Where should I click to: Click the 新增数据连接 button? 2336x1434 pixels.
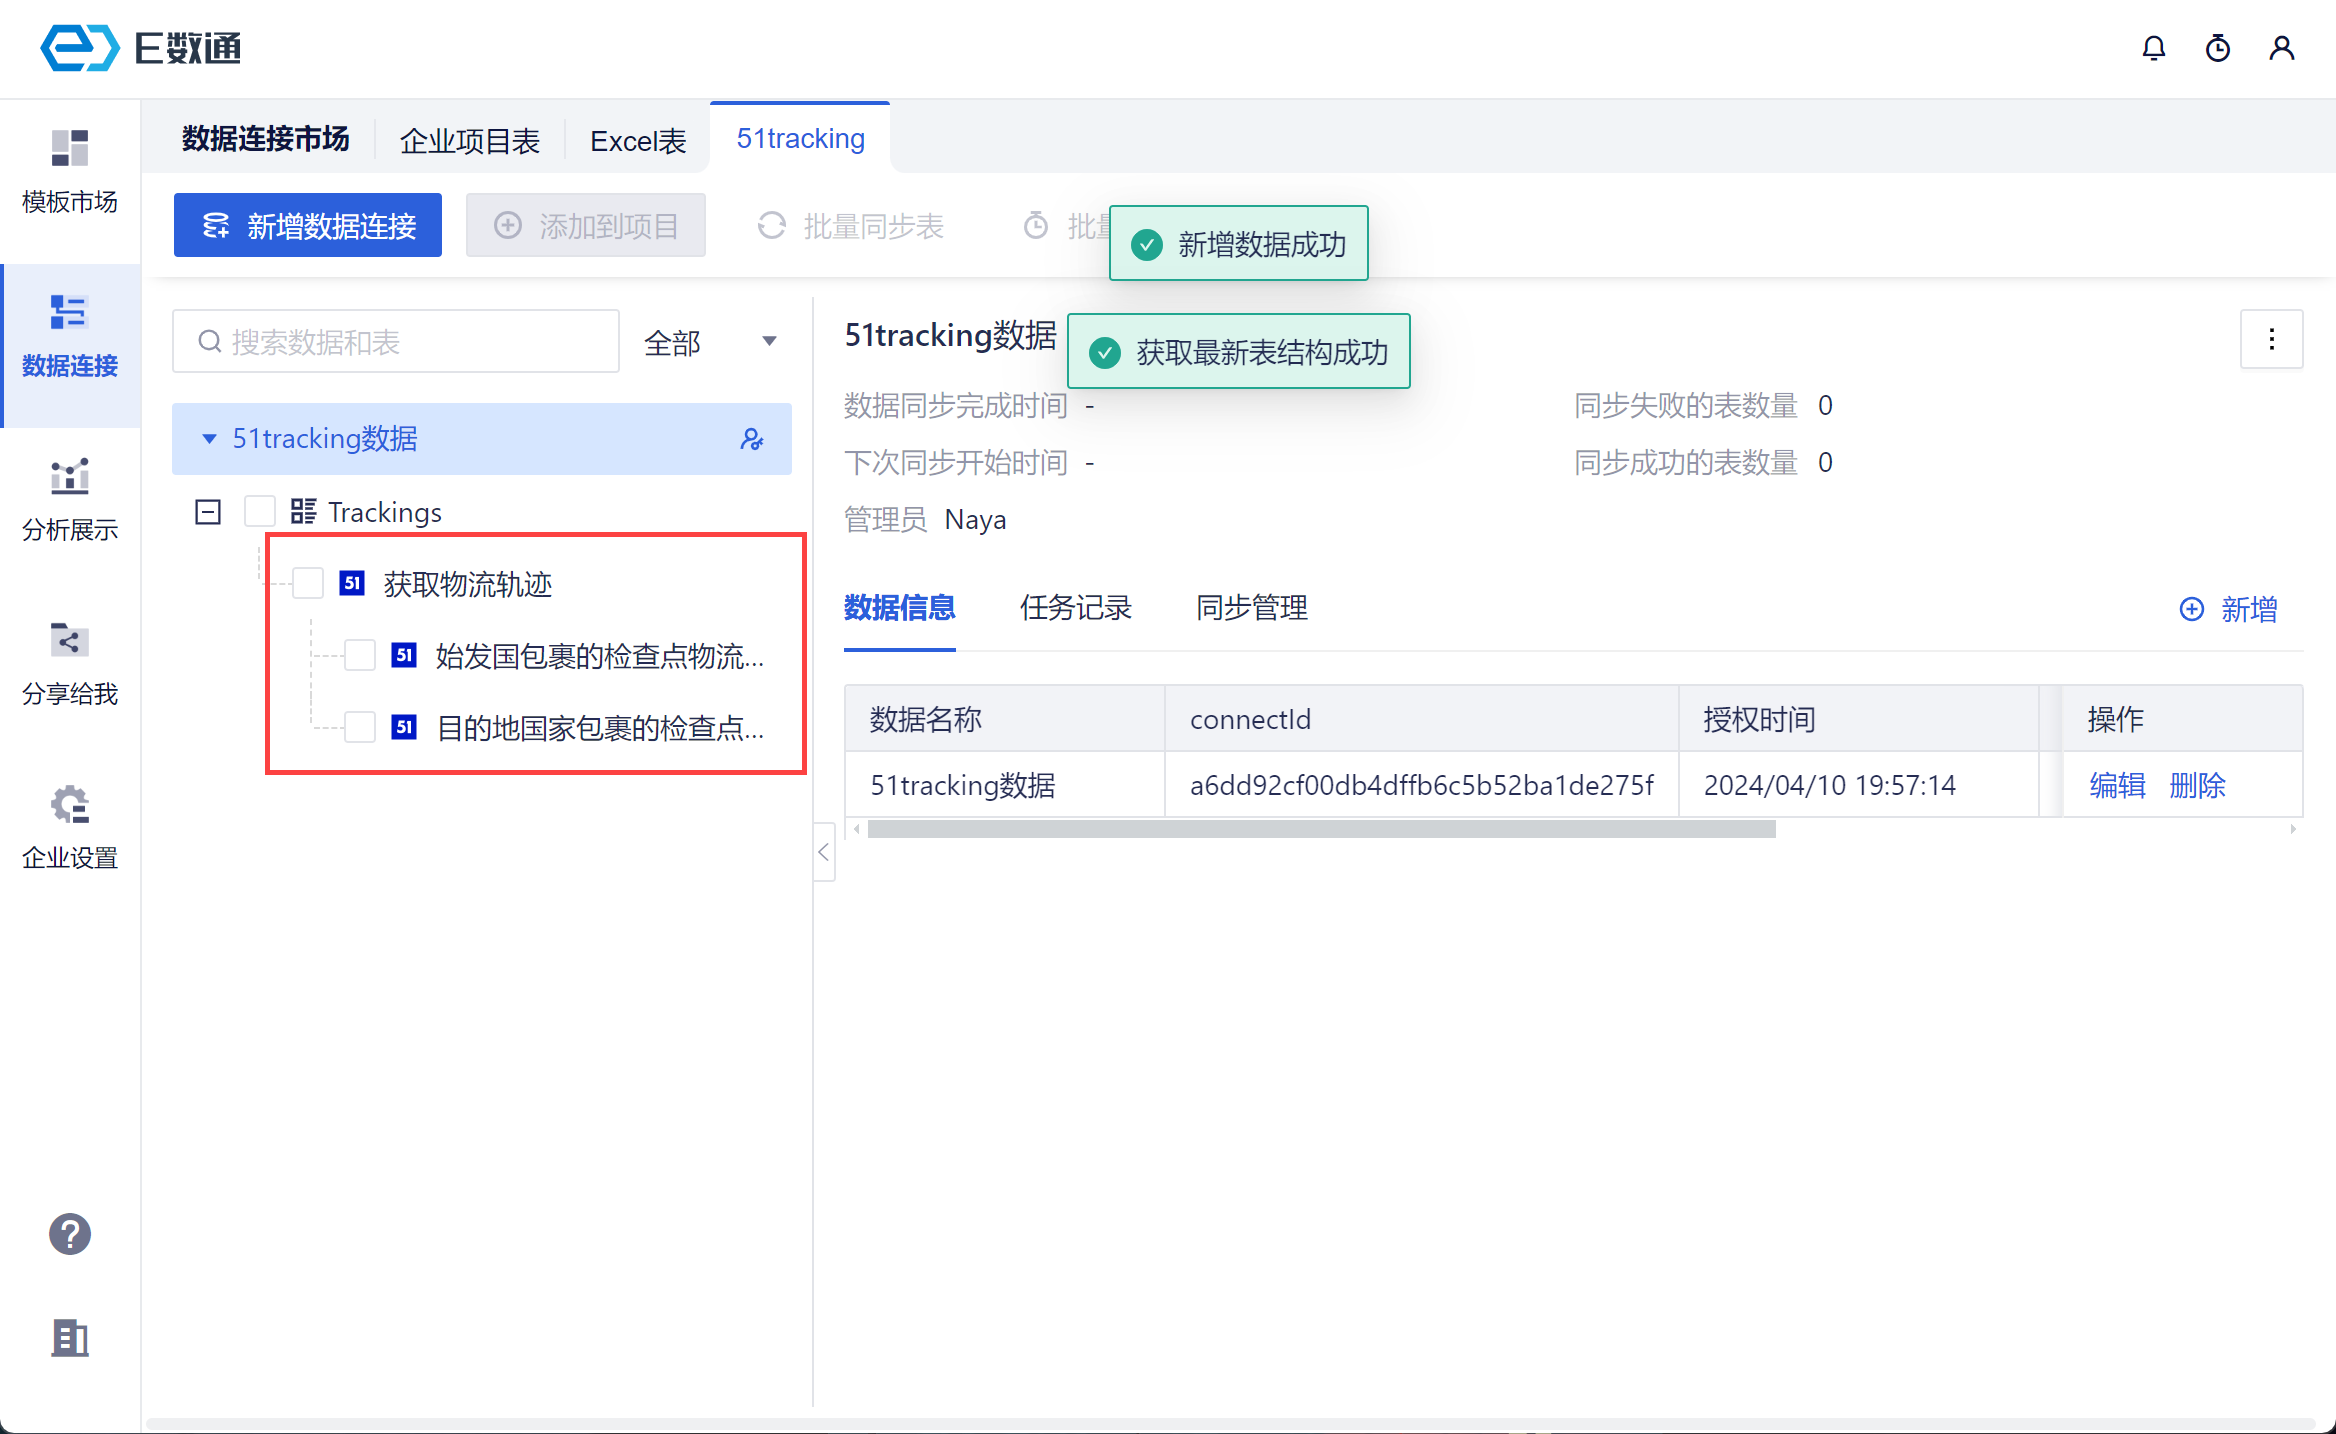click(308, 226)
